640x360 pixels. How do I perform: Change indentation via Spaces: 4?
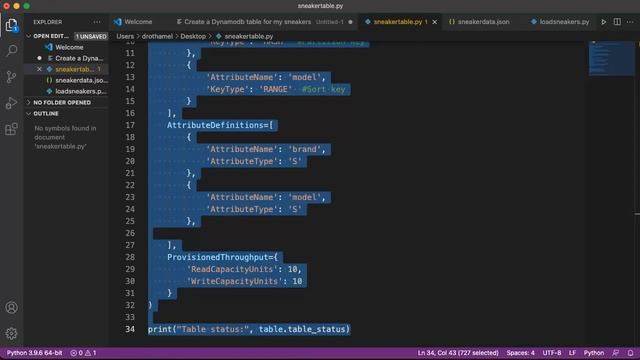point(520,353)
